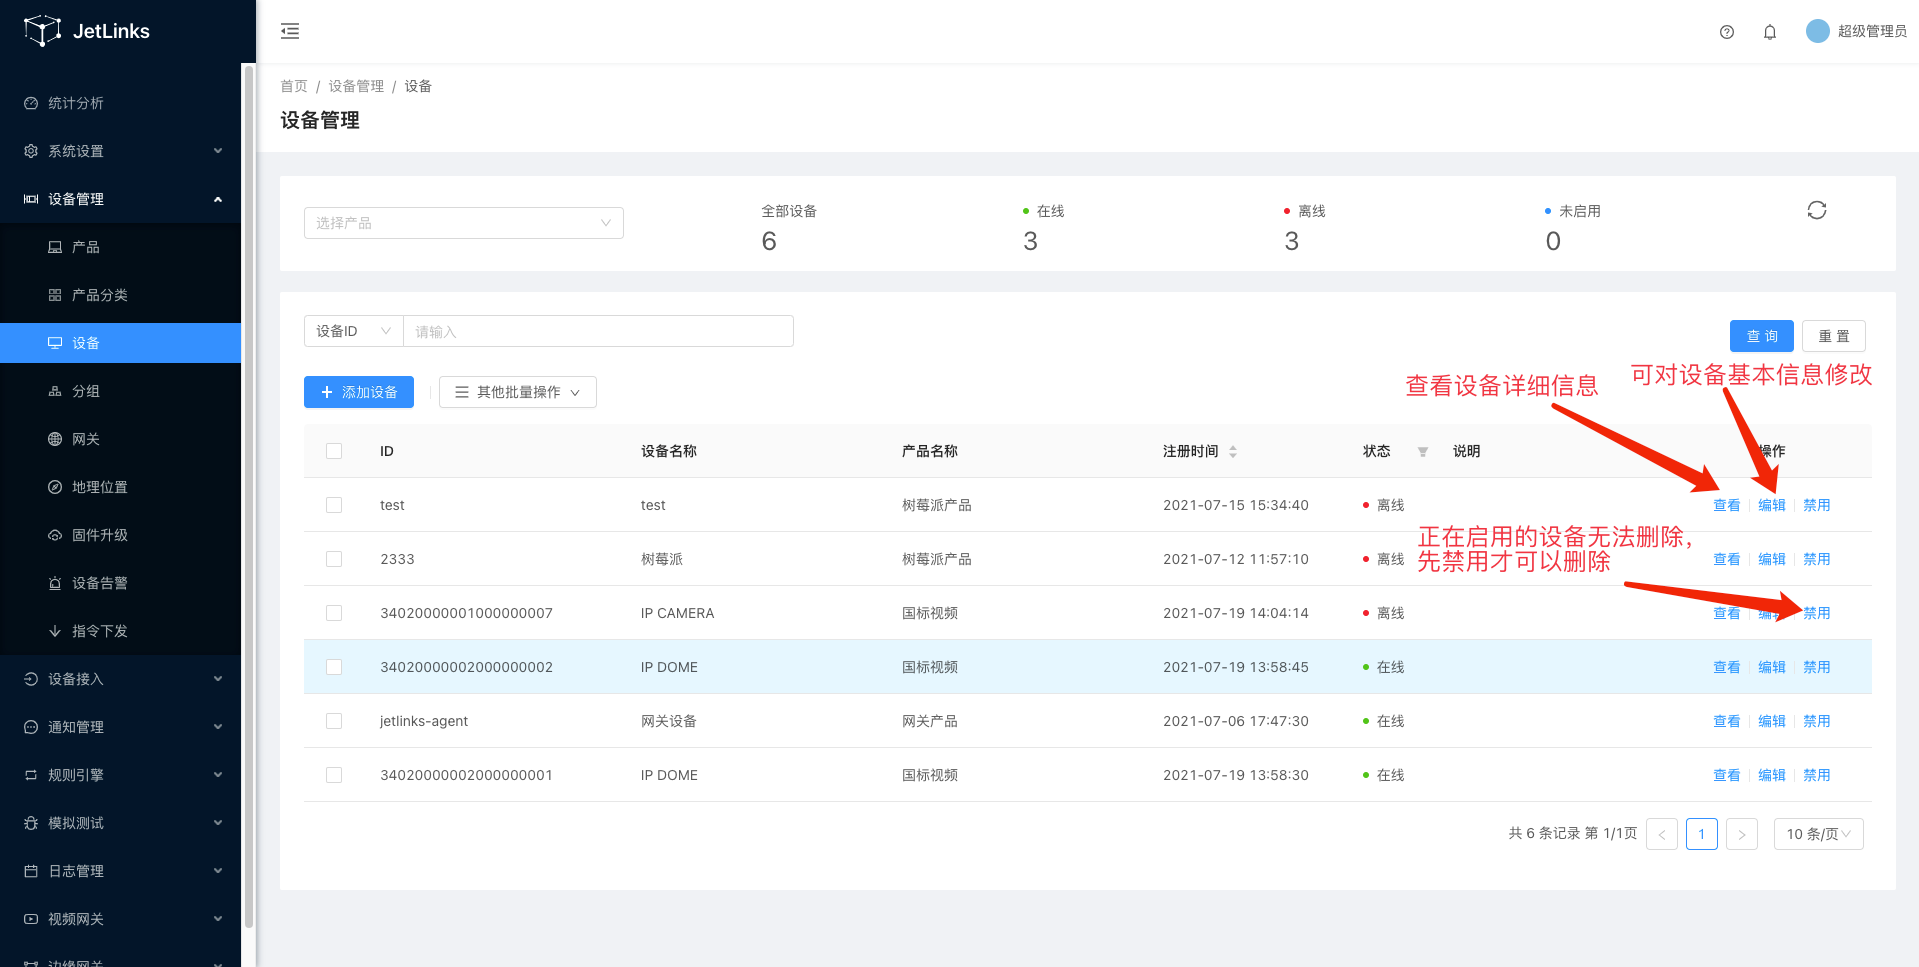Open 分组 submenu item
This screenshot has width=1919, height=967.
click(x=120, y=391)
